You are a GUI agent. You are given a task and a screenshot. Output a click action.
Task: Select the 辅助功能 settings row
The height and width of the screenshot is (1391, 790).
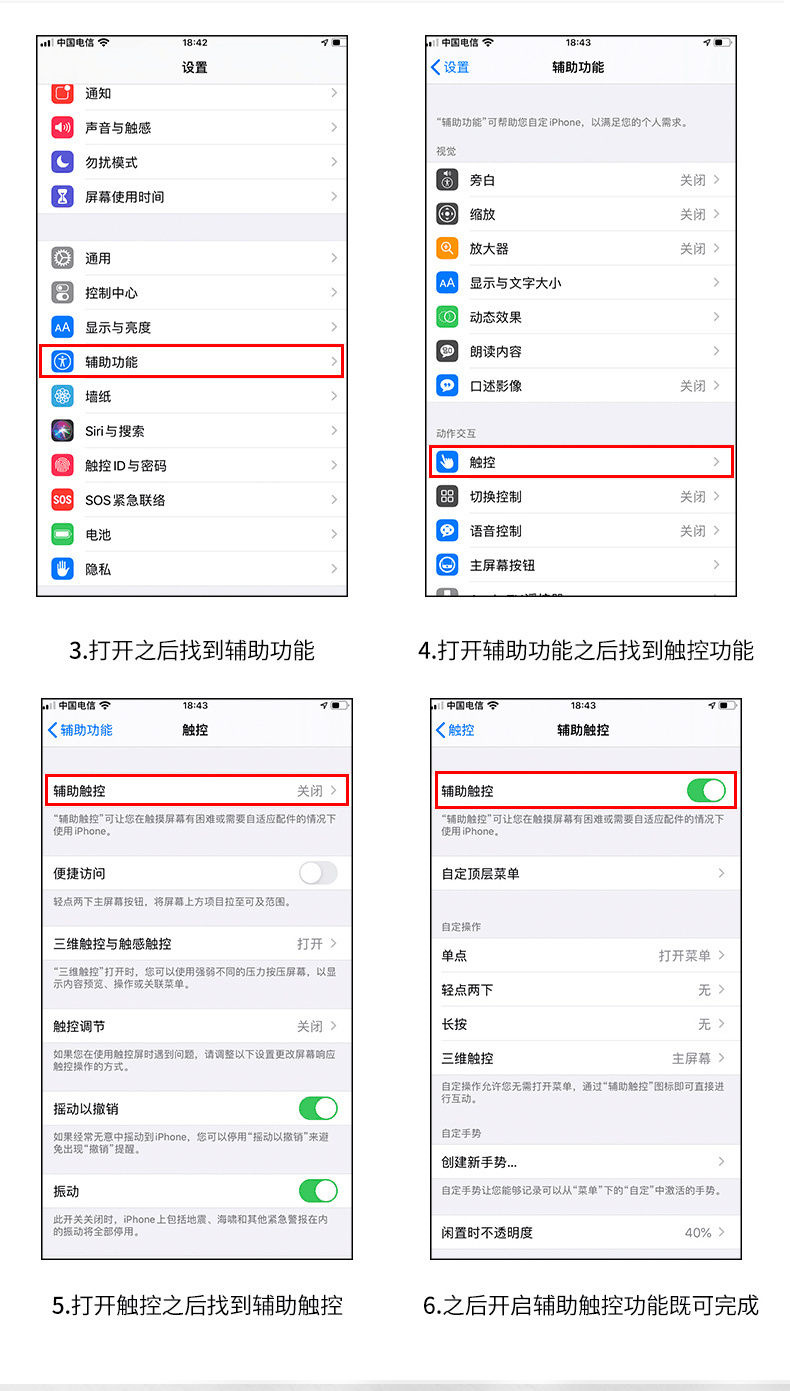[x=192, y=362]
